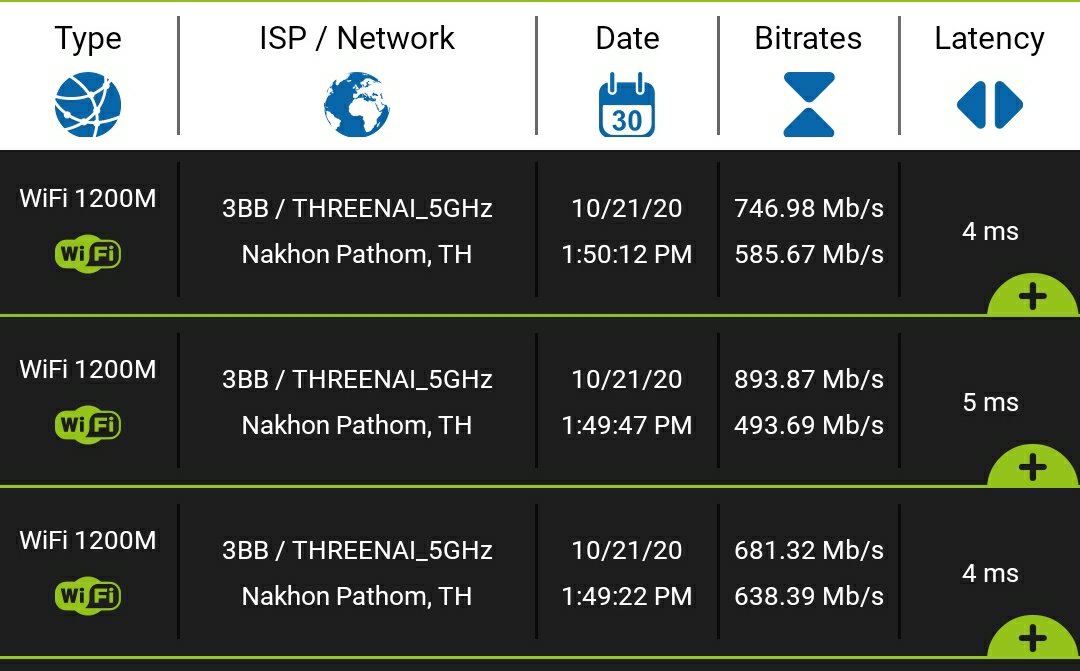This screenshot has height=671, width=1080.
Task: Open the result with 746.98 Mb/s bitrate
Action: pos(808,209)
